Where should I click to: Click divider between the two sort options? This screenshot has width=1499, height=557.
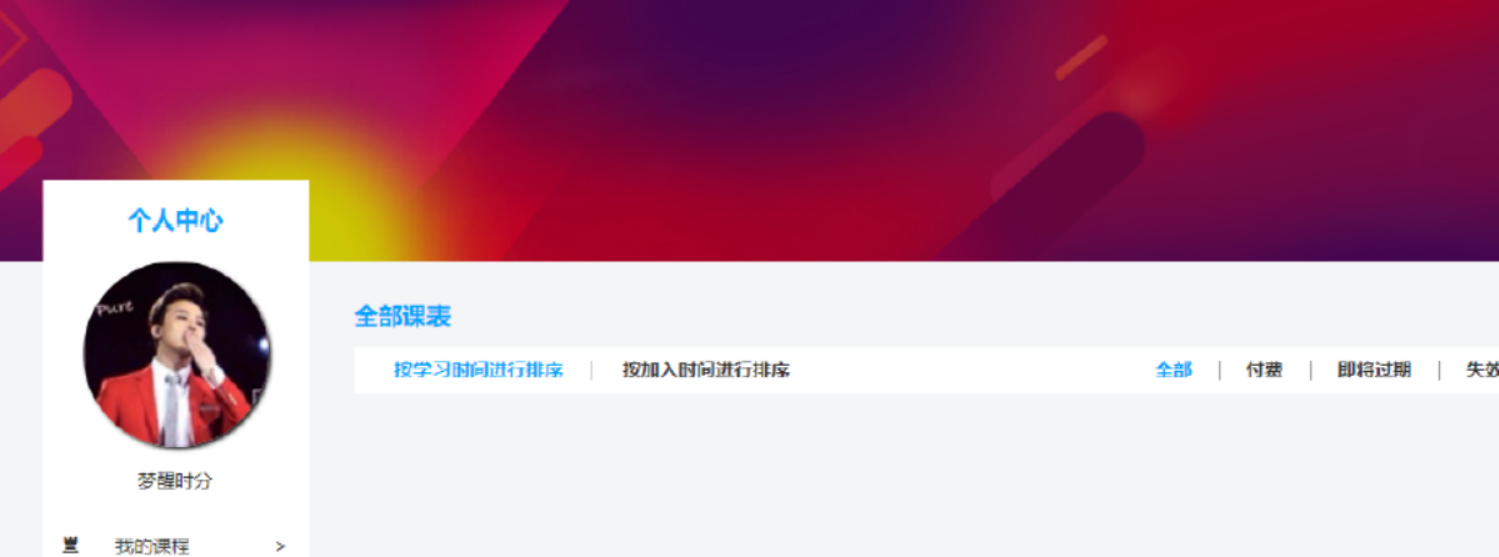coord(592,371)
